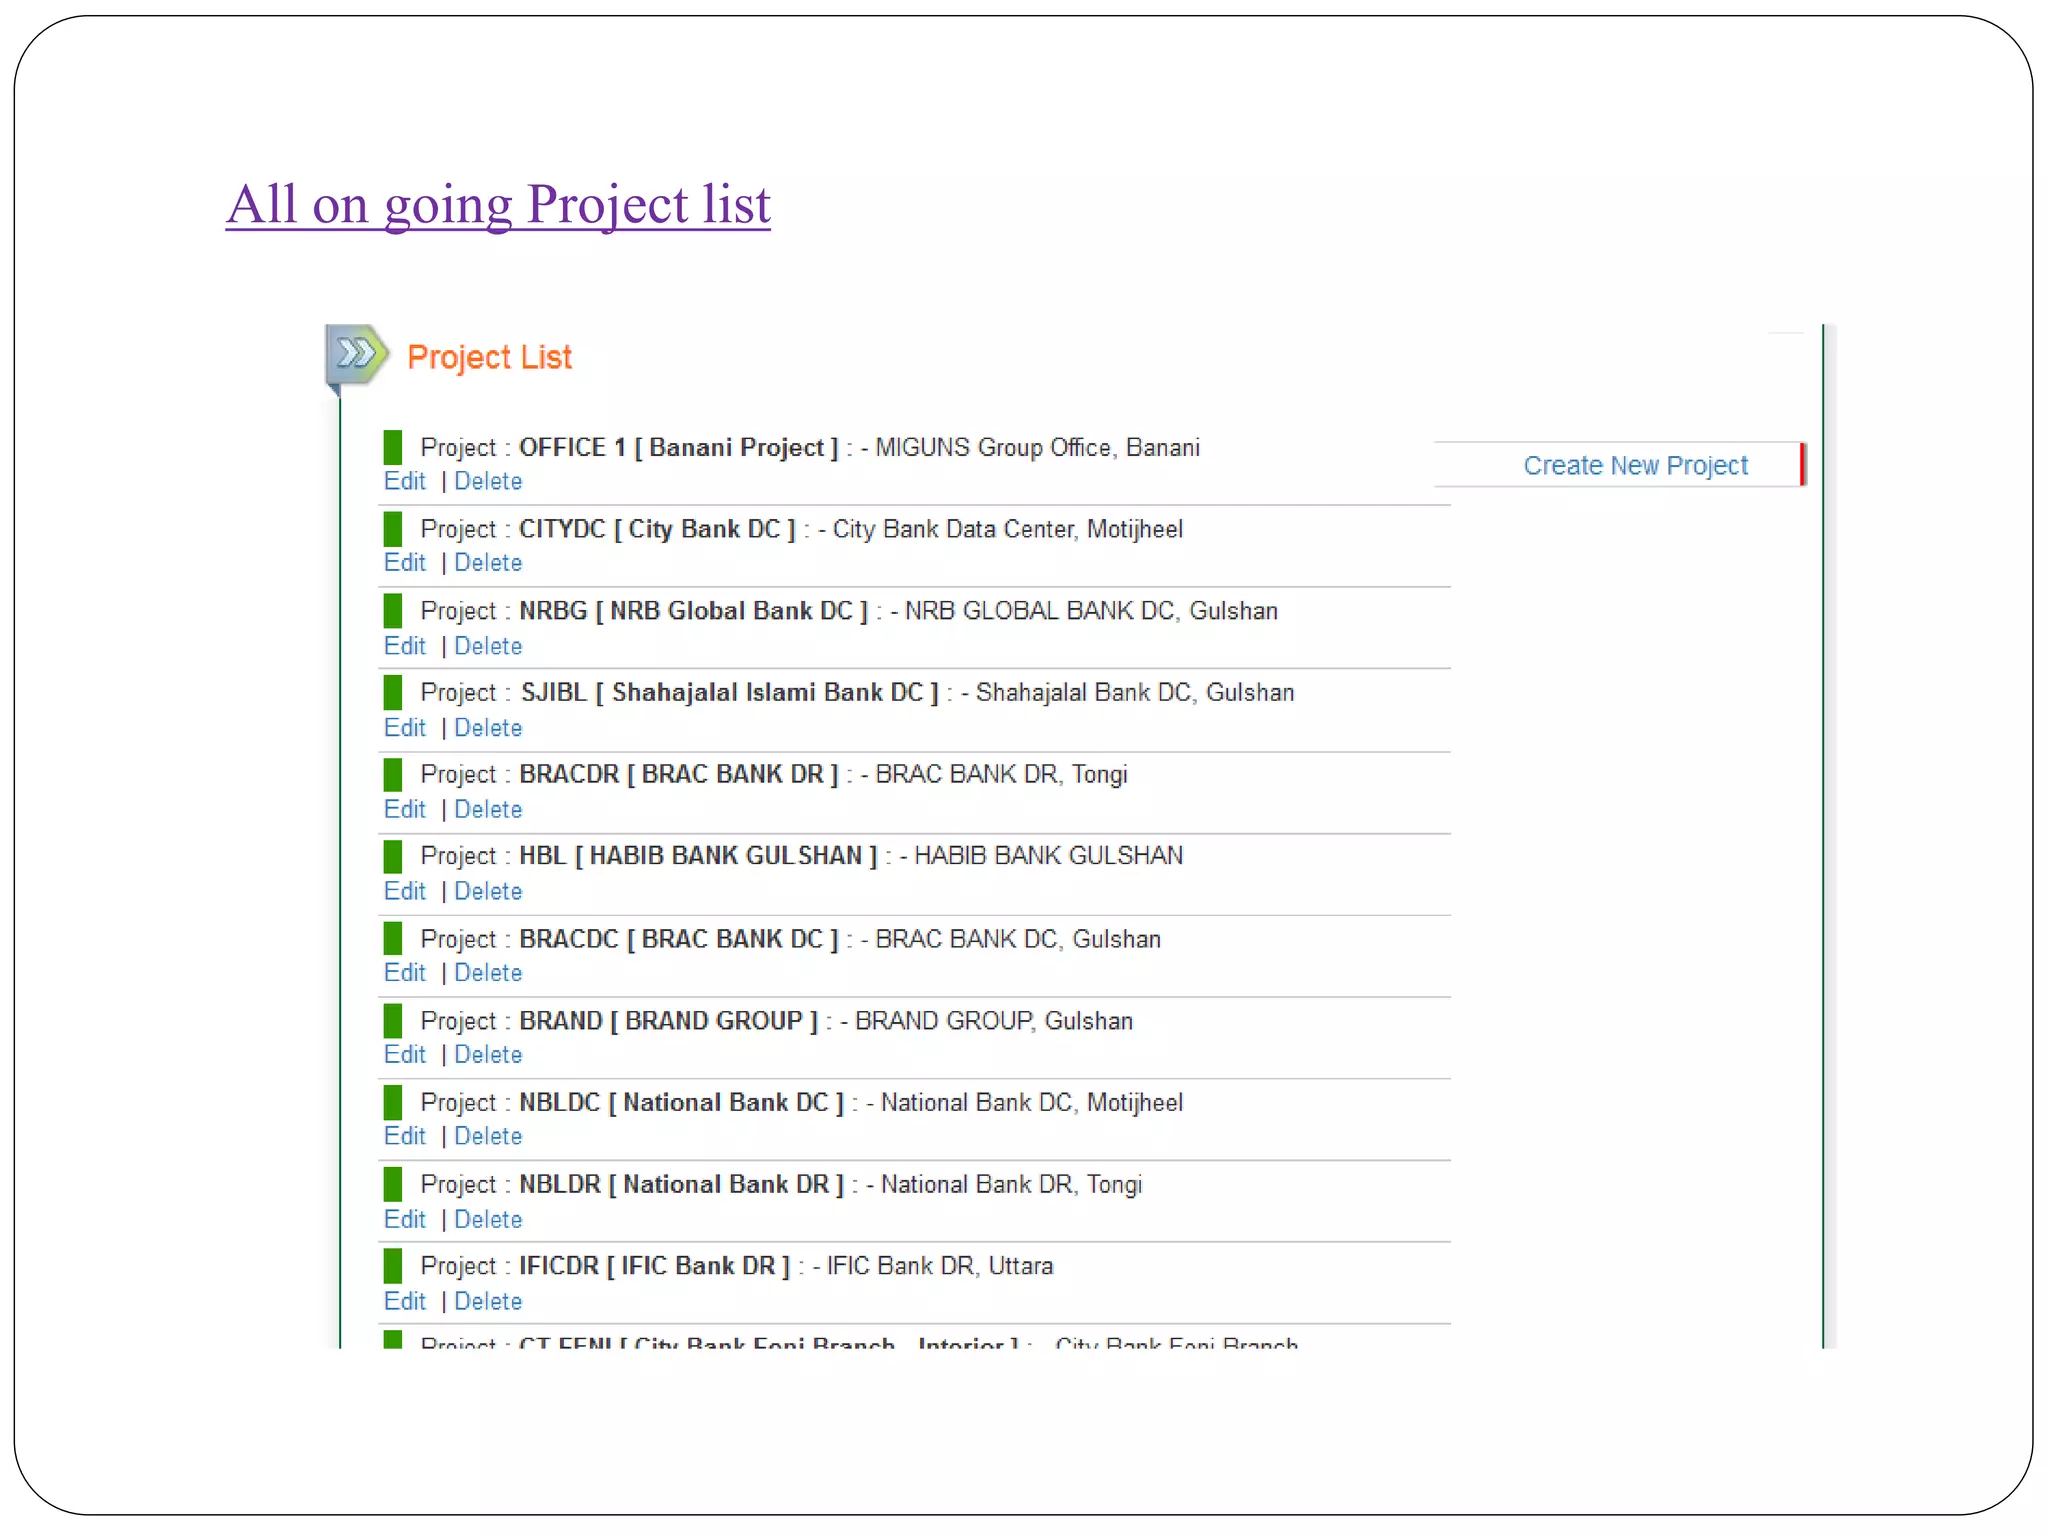This screenshot has height=1536, width=2048.
Task: Select 'BRAND [ BRAND GROUP ]' project name
Action: (x=669, y=1021)
